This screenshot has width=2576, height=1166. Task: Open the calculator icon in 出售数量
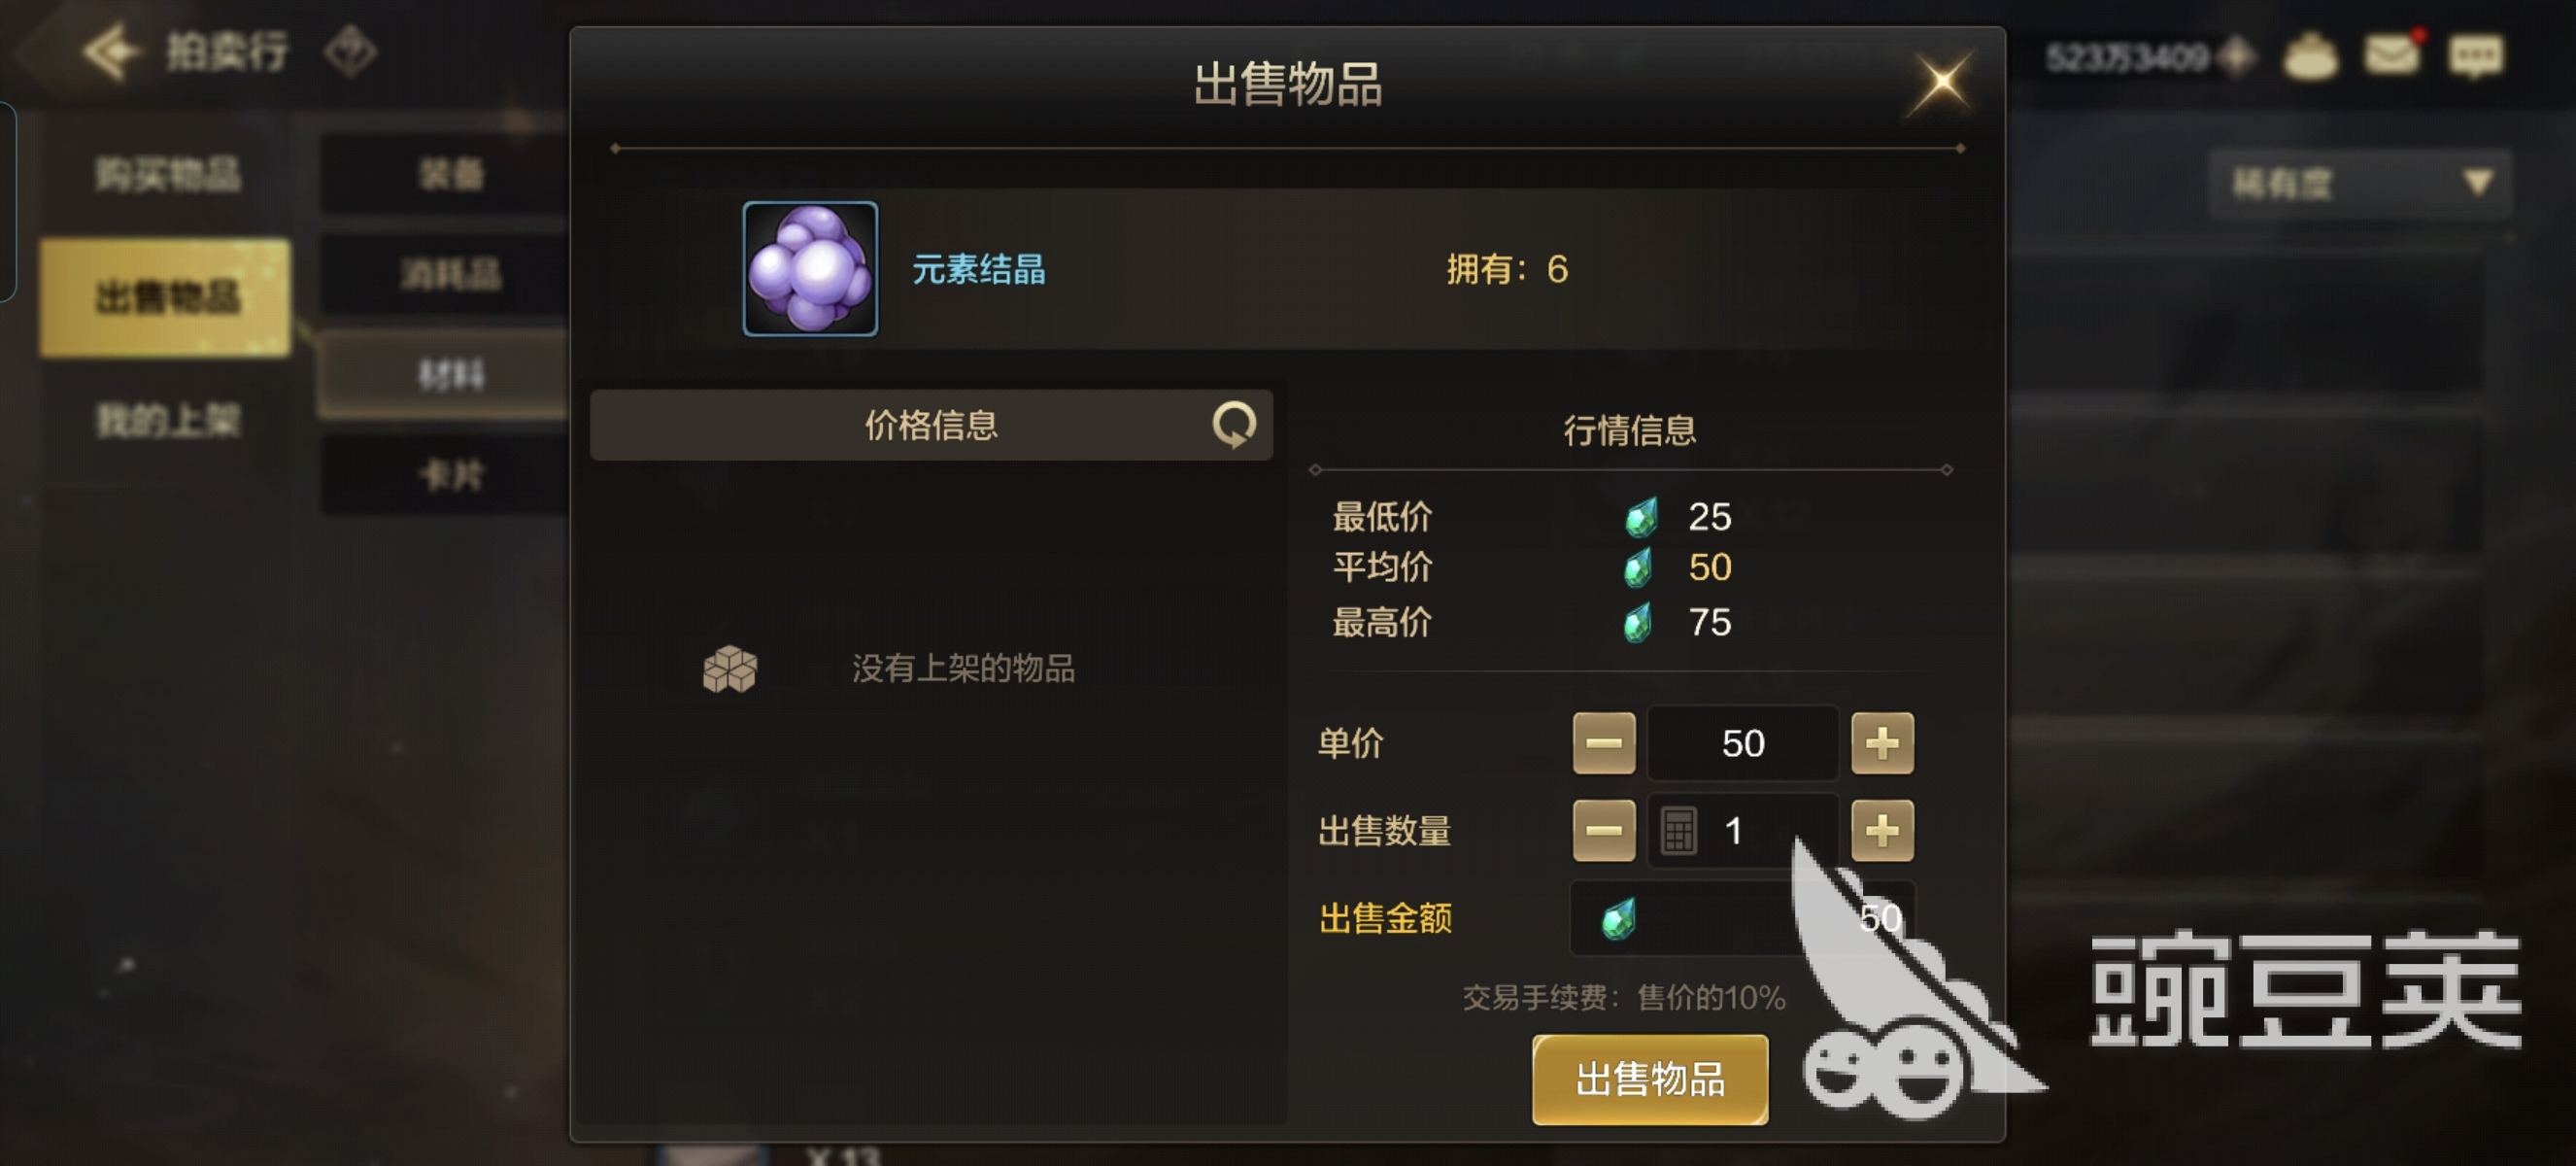coord(1678,830)
